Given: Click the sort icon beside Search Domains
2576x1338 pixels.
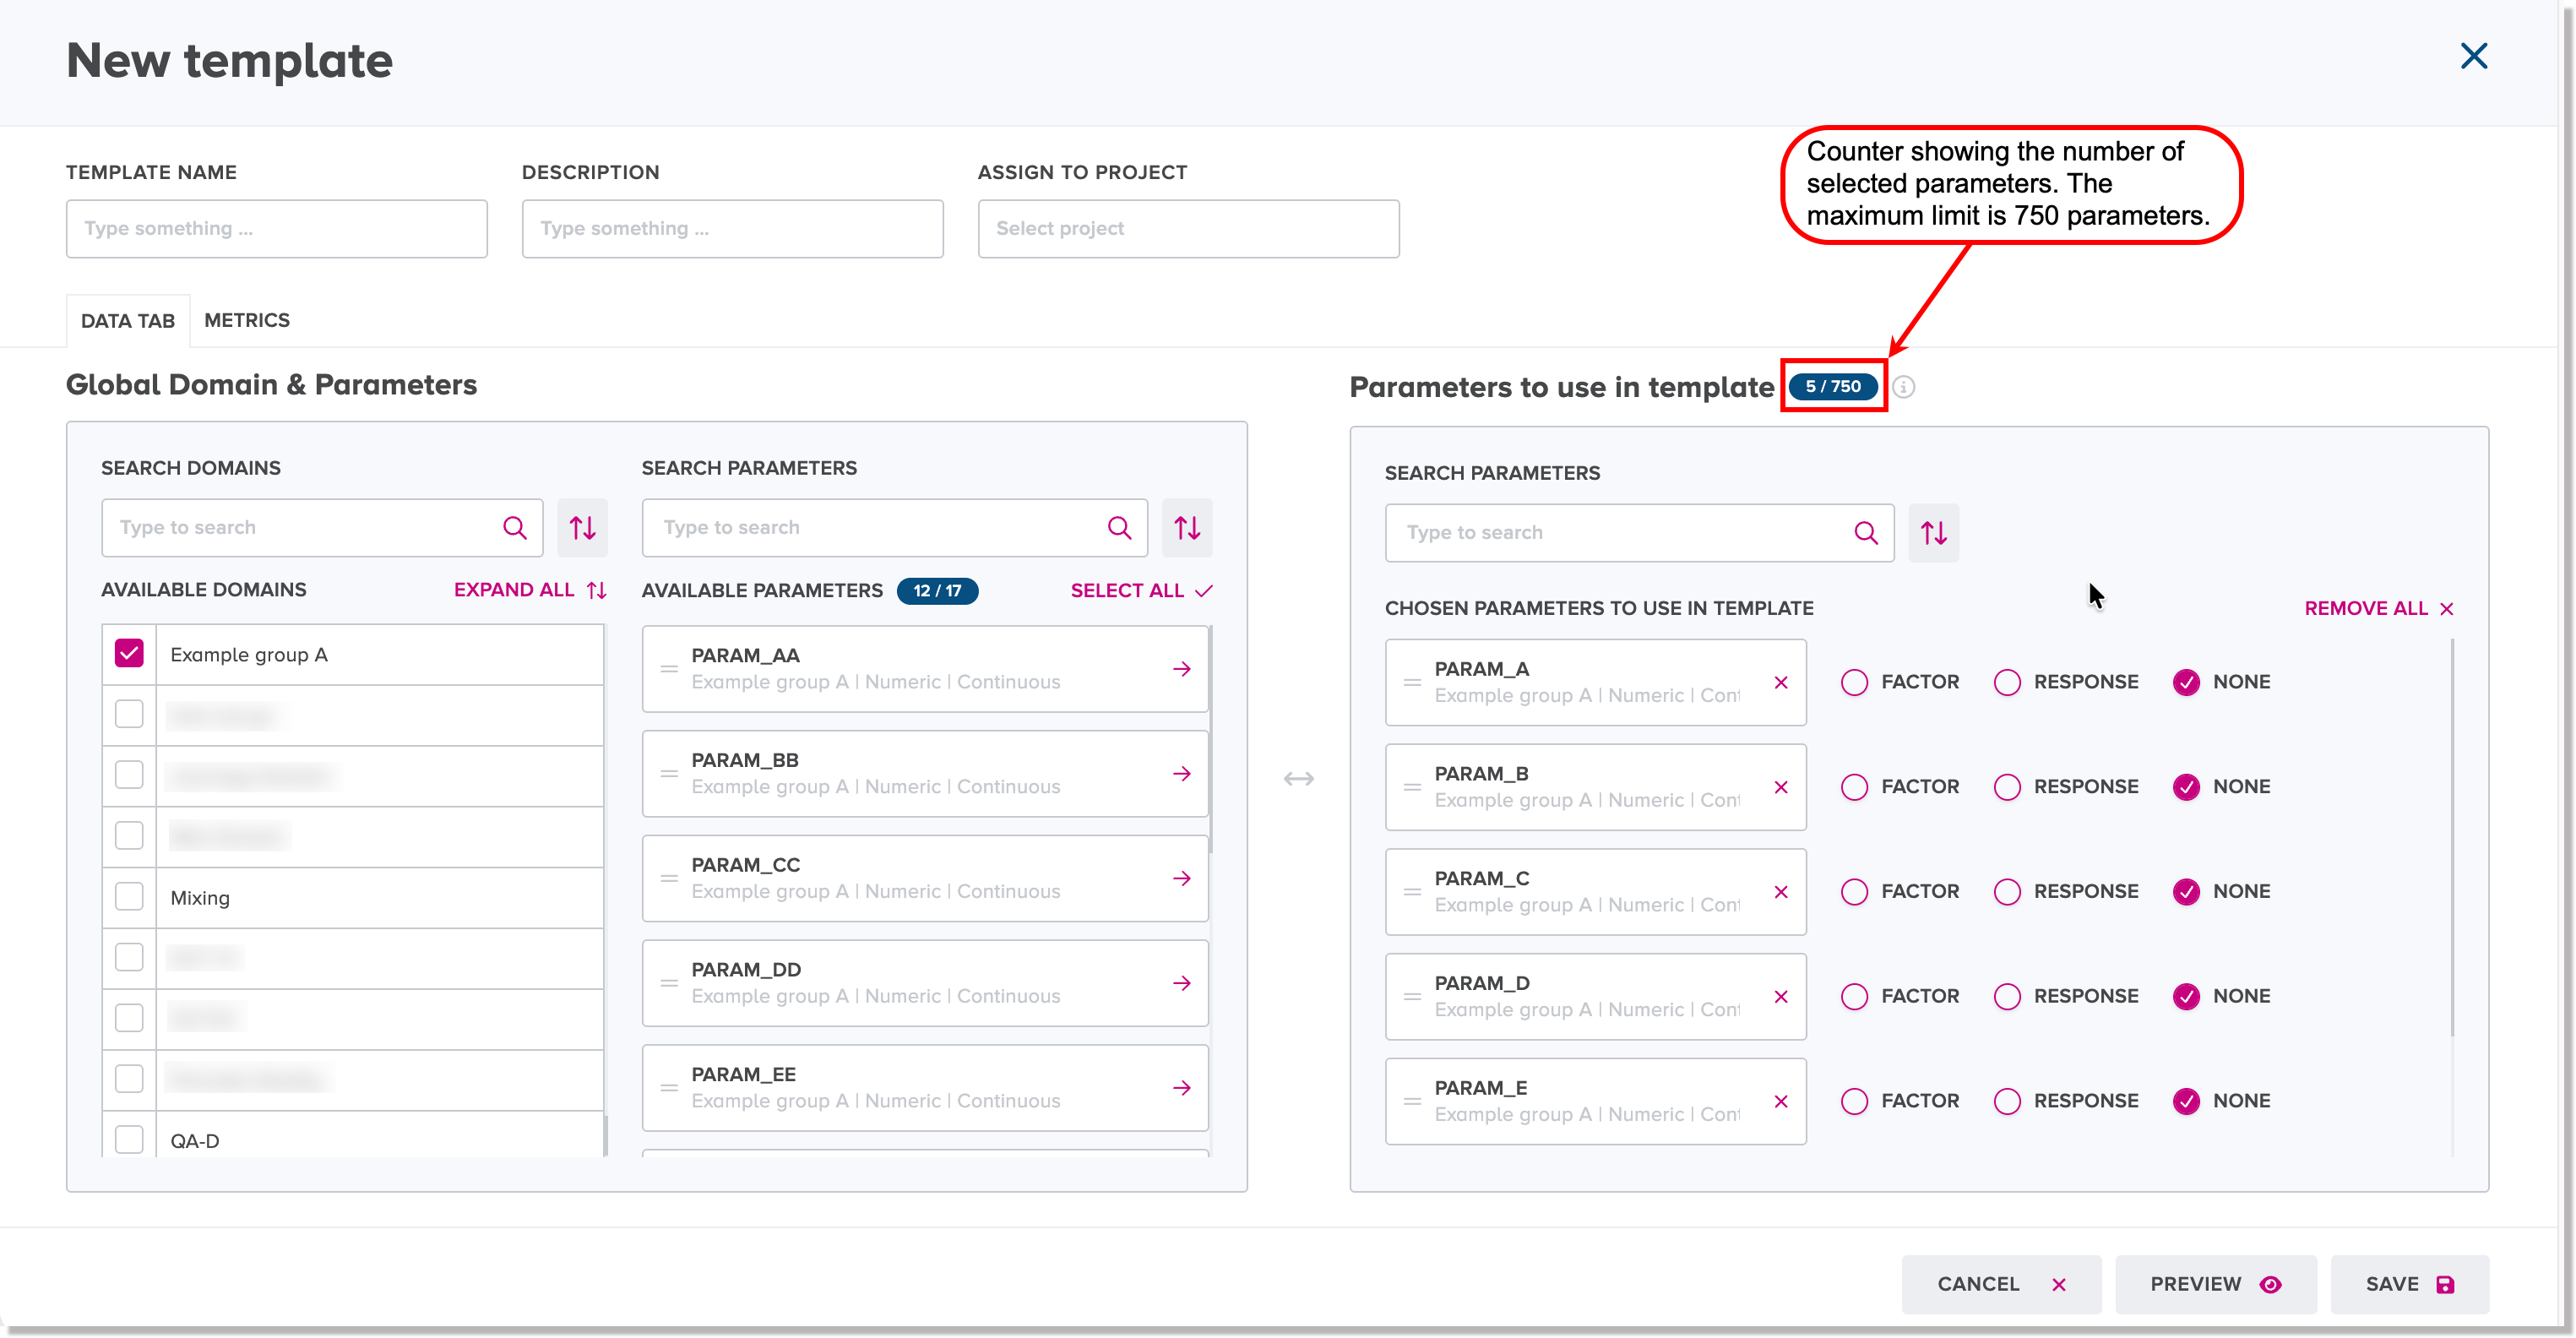Looking at the screenshot, I should (582, 527).
